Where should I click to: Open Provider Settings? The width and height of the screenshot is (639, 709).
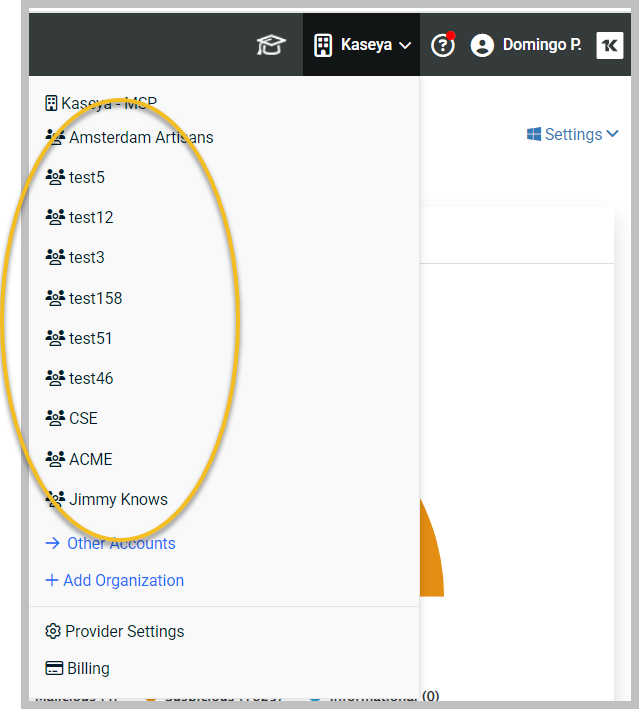124,631
